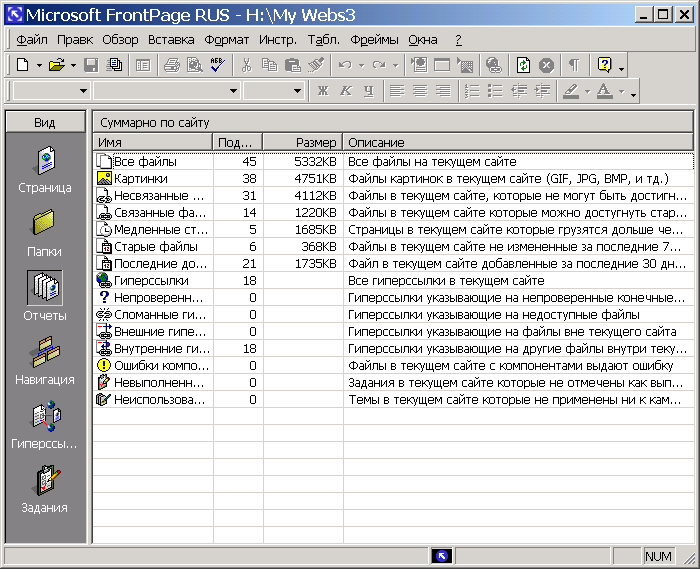This screenshot has width=700, height=569.
Task: Toggle the Folder List toolbar icon
Action: [143, 65]
